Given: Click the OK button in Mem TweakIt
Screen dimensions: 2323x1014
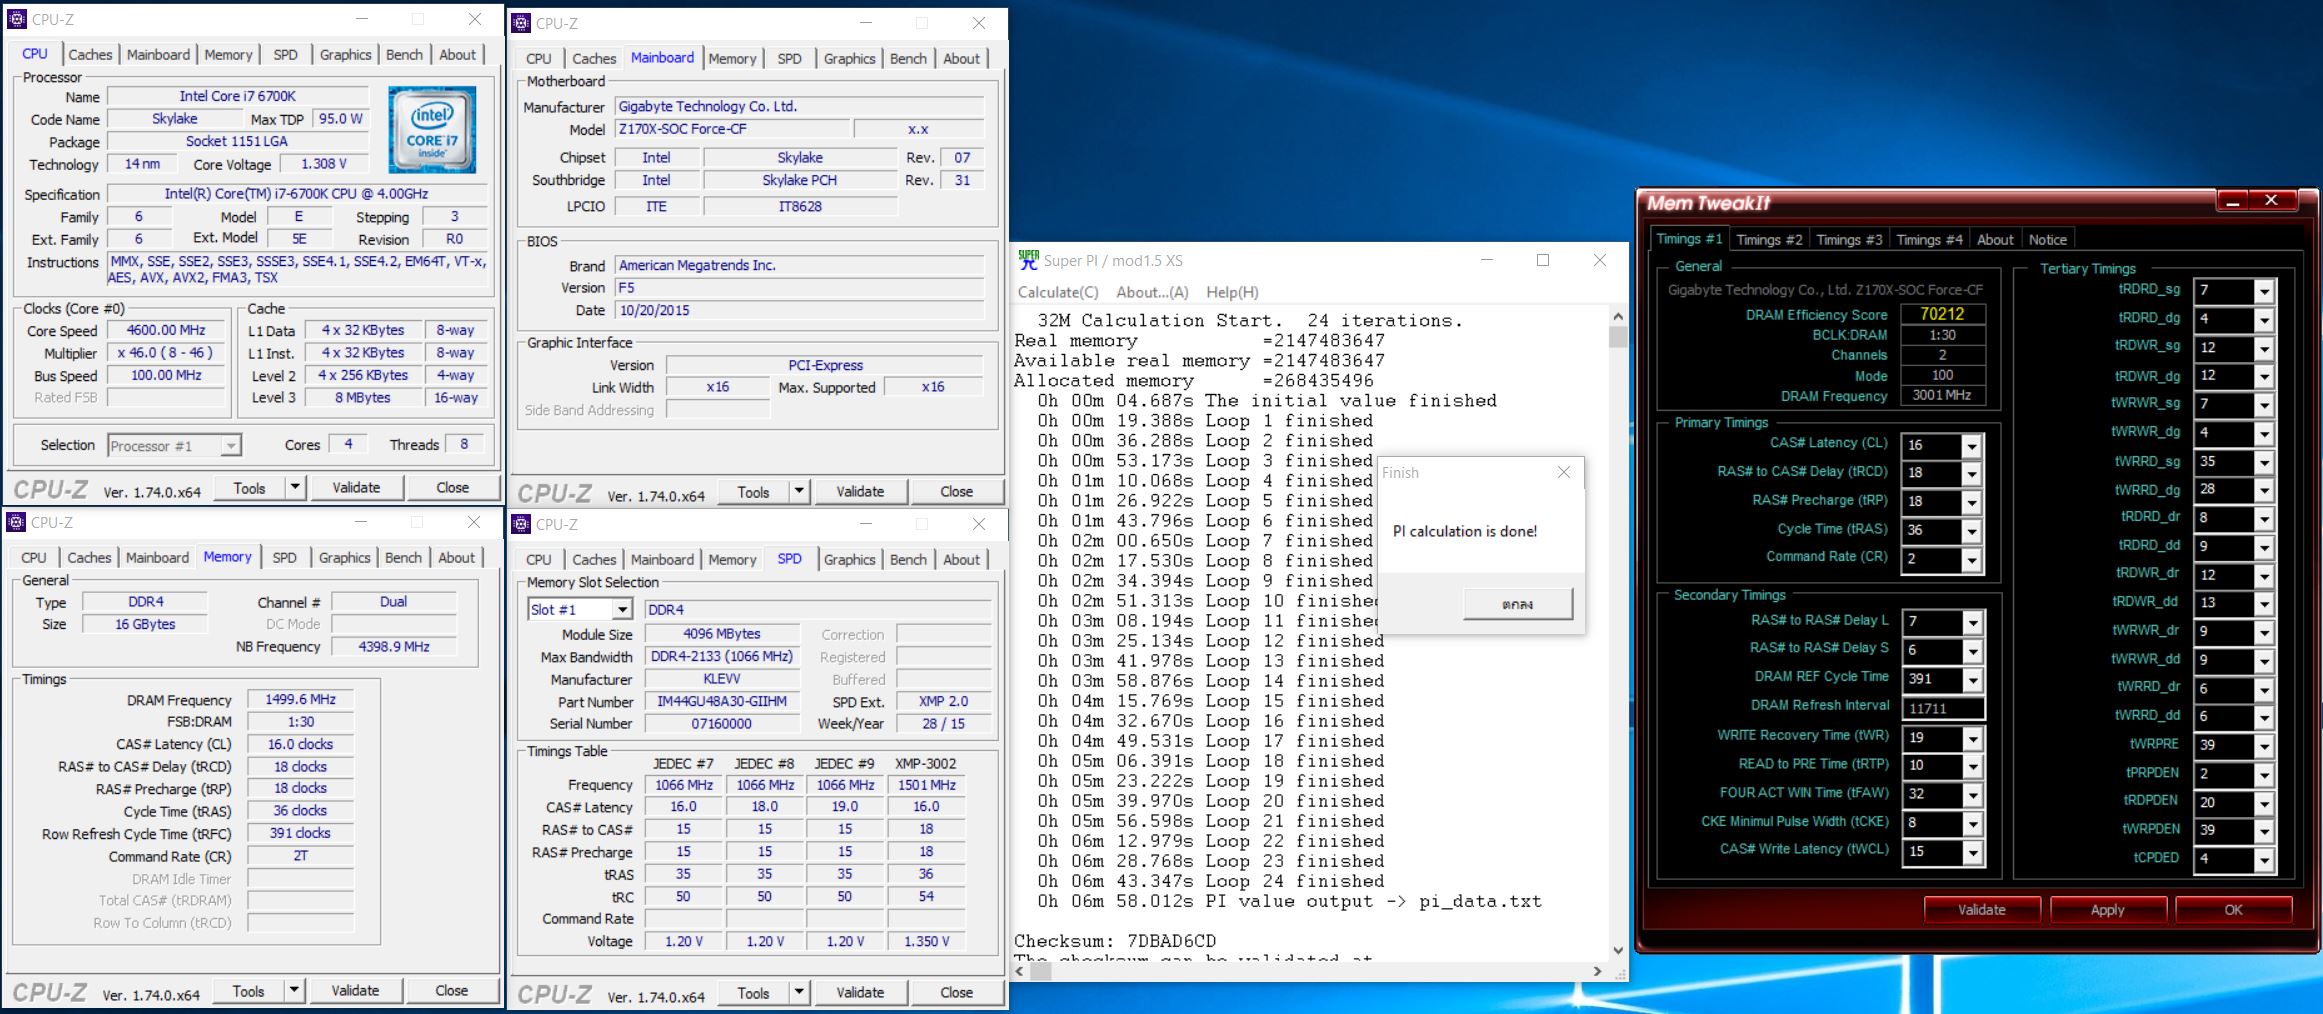Looking at the screenshot, I should pos(2233,909).
